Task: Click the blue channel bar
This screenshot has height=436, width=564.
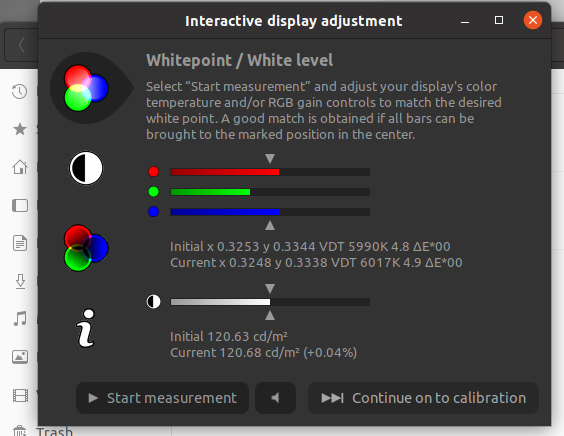Action: click(x=270, y=212)
